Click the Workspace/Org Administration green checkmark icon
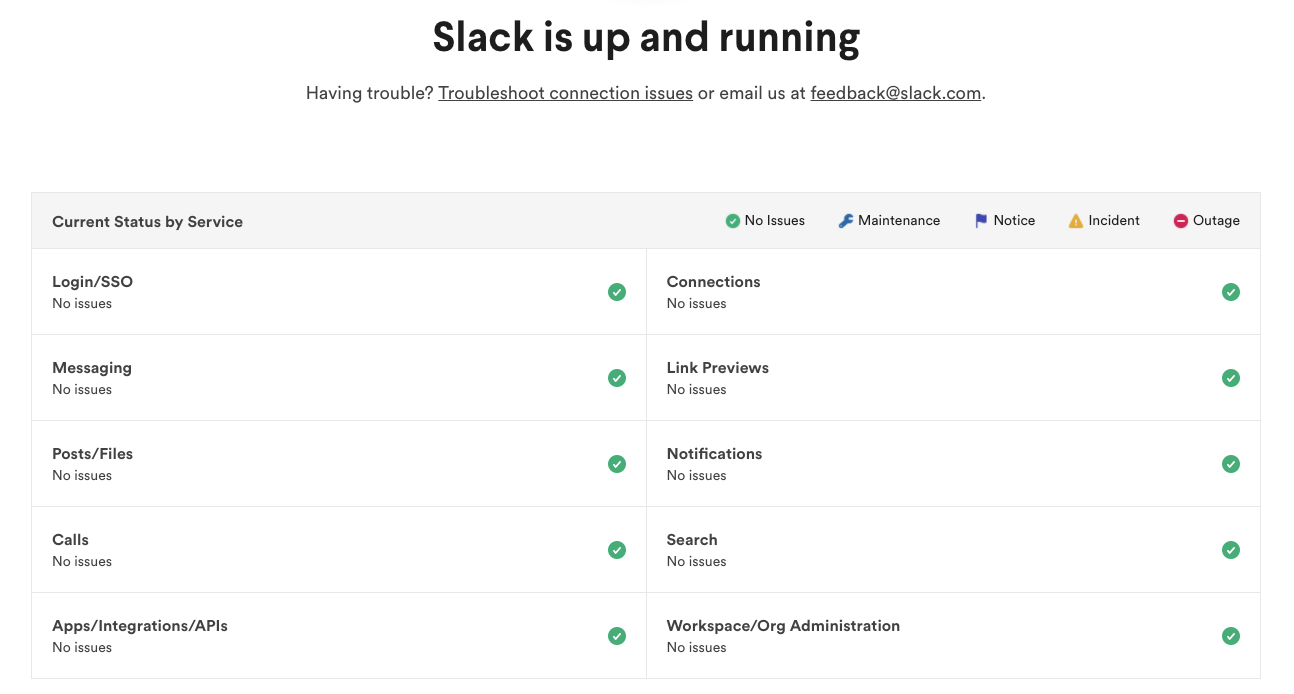 click(1231, 636)
